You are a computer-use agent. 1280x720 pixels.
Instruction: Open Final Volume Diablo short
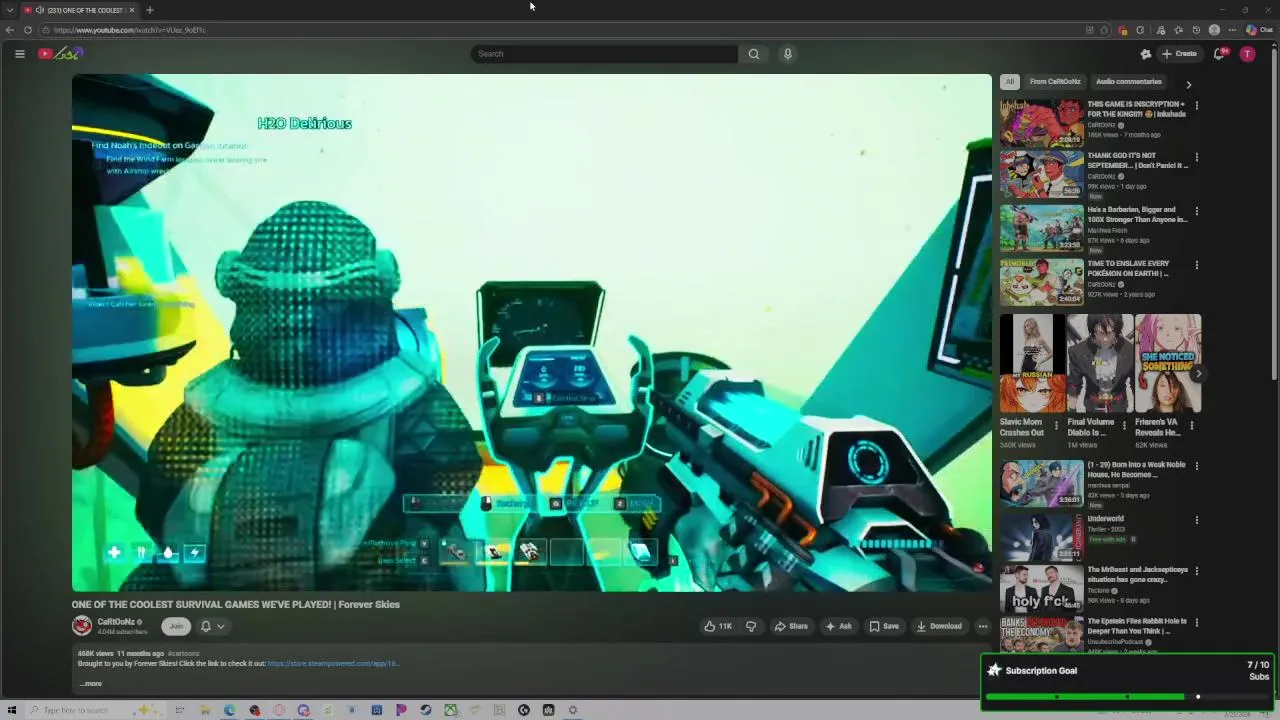coord(1100,364)
